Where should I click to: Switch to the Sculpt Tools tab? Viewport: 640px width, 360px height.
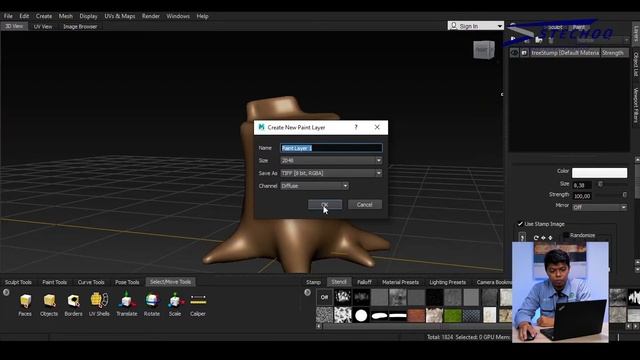click(18, 282)
